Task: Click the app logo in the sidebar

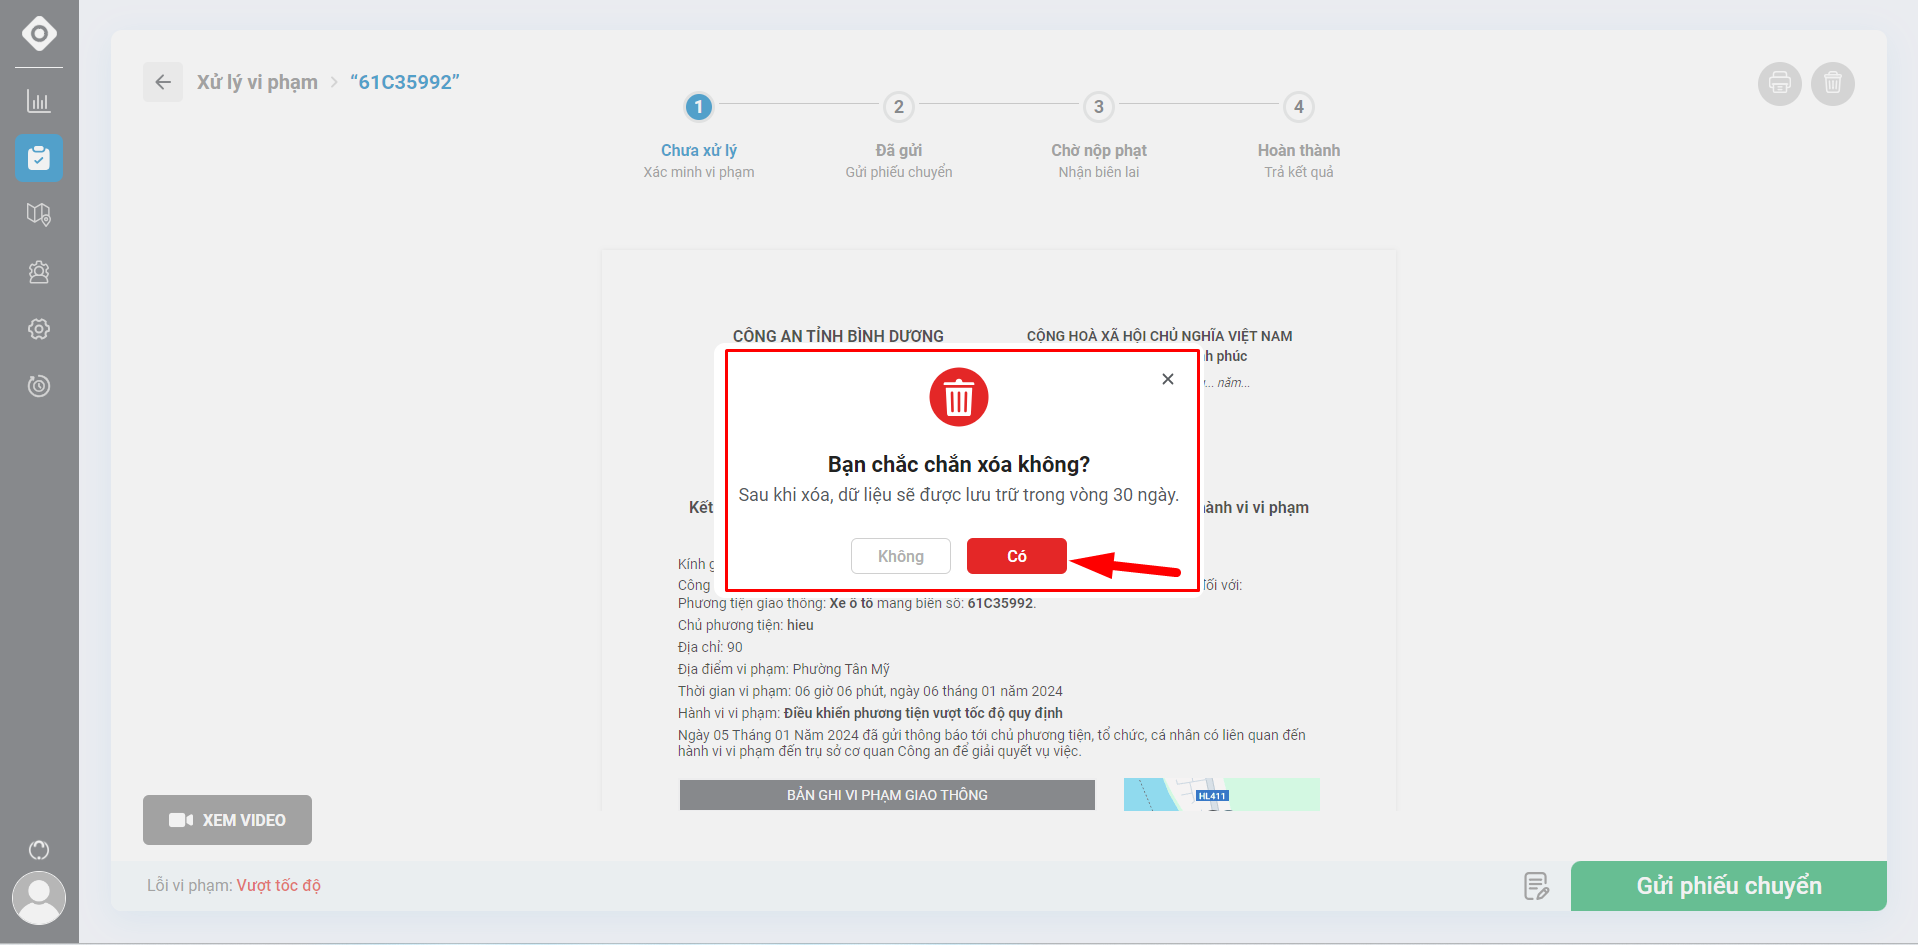Action: (39, 33)
